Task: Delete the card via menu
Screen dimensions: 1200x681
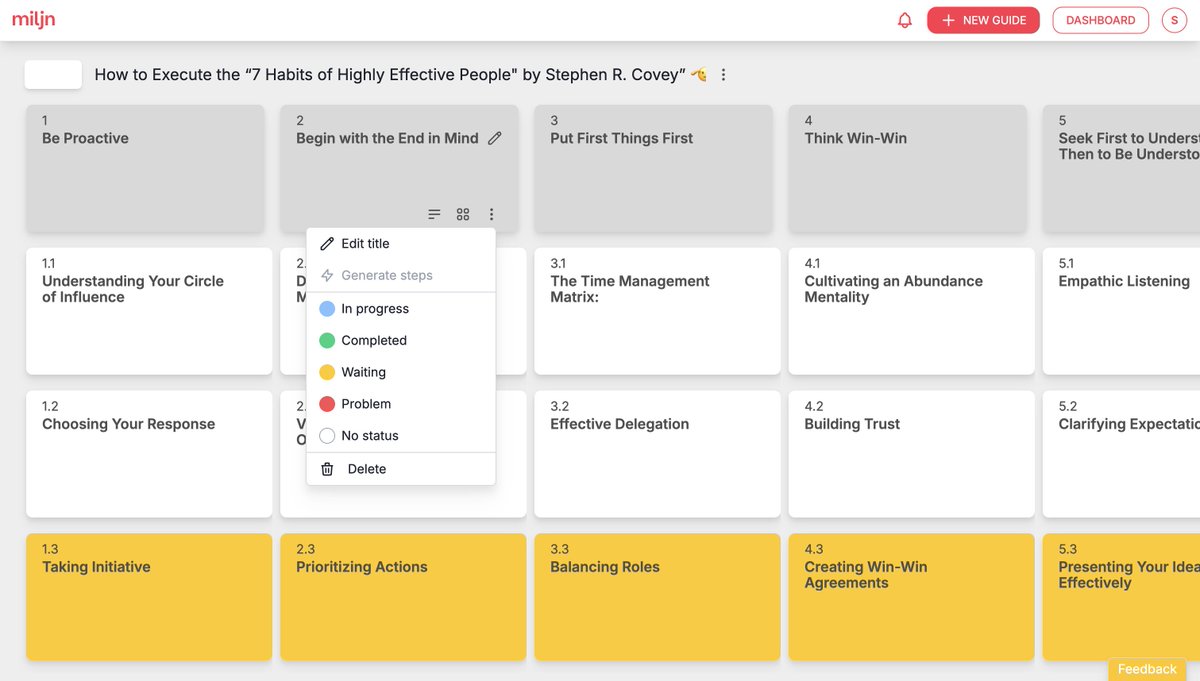Action: tap(401, 469)
